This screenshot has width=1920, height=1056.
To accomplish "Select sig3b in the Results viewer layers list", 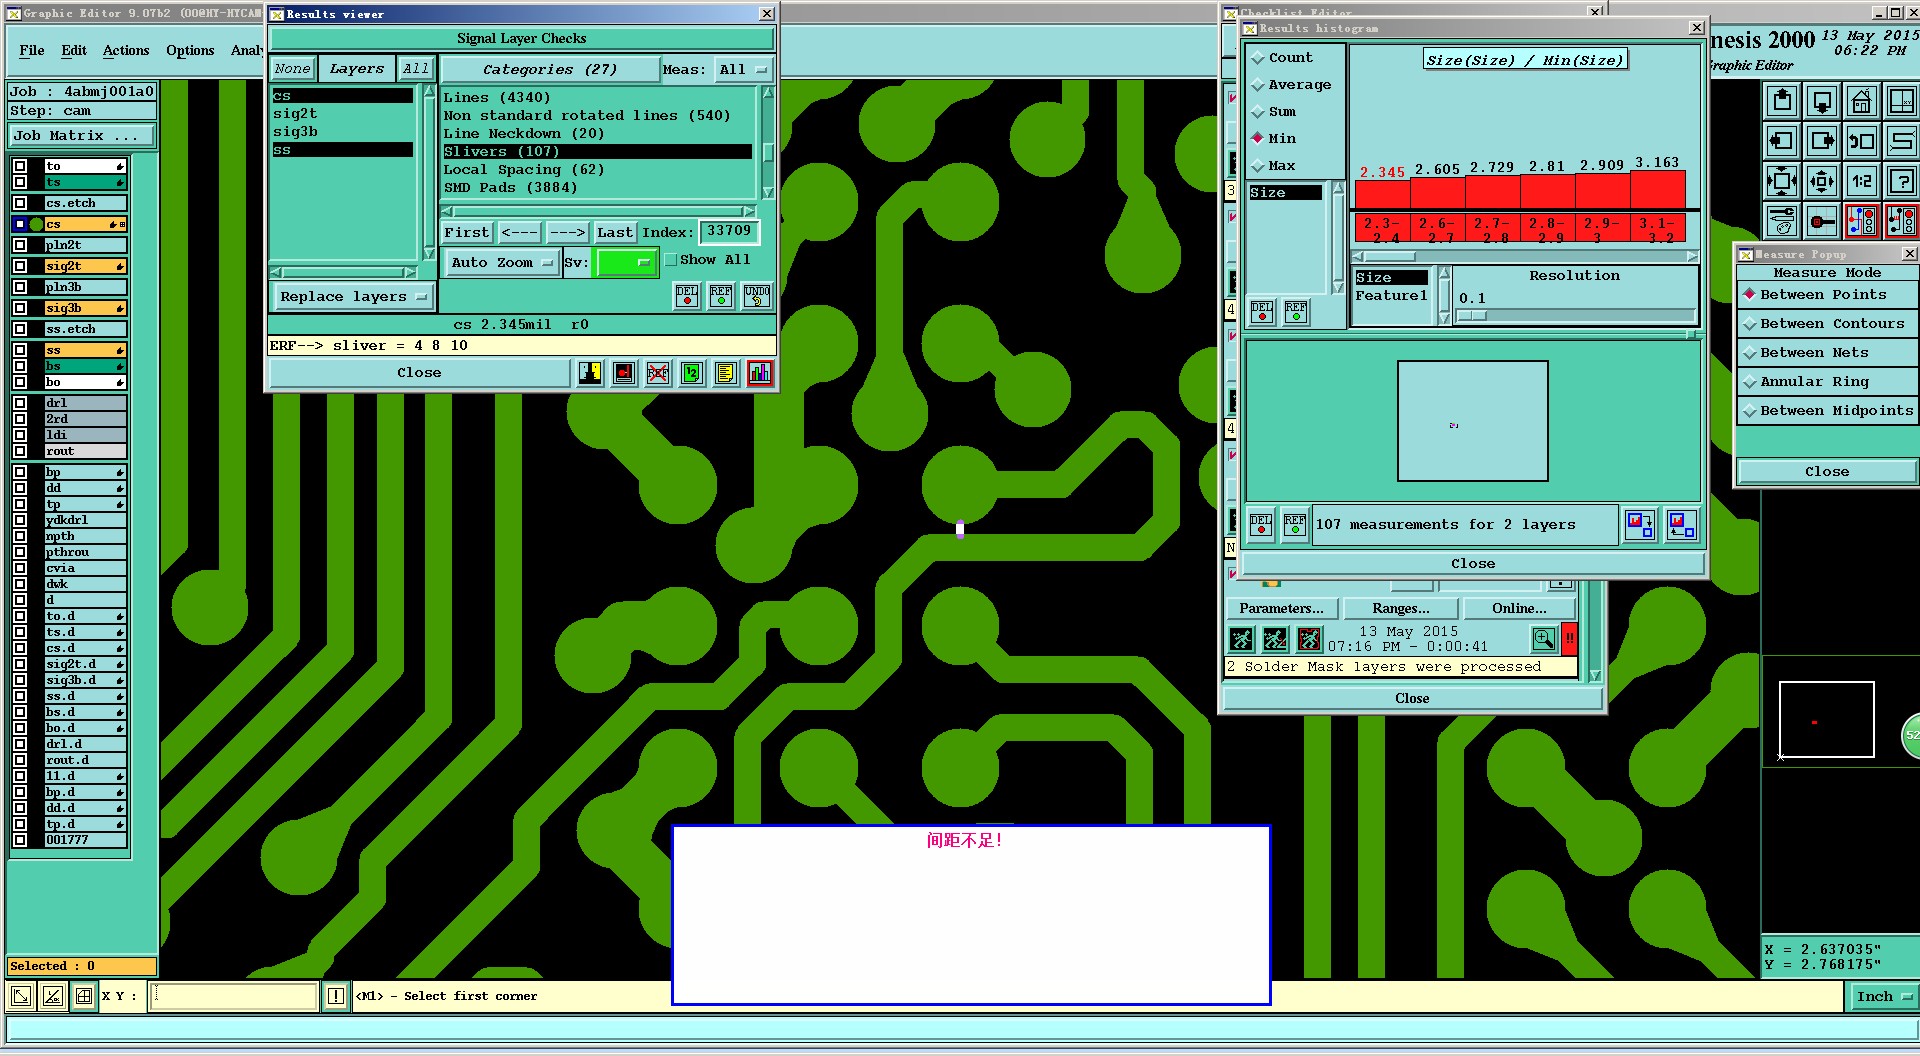I will [x=342, y=132].
